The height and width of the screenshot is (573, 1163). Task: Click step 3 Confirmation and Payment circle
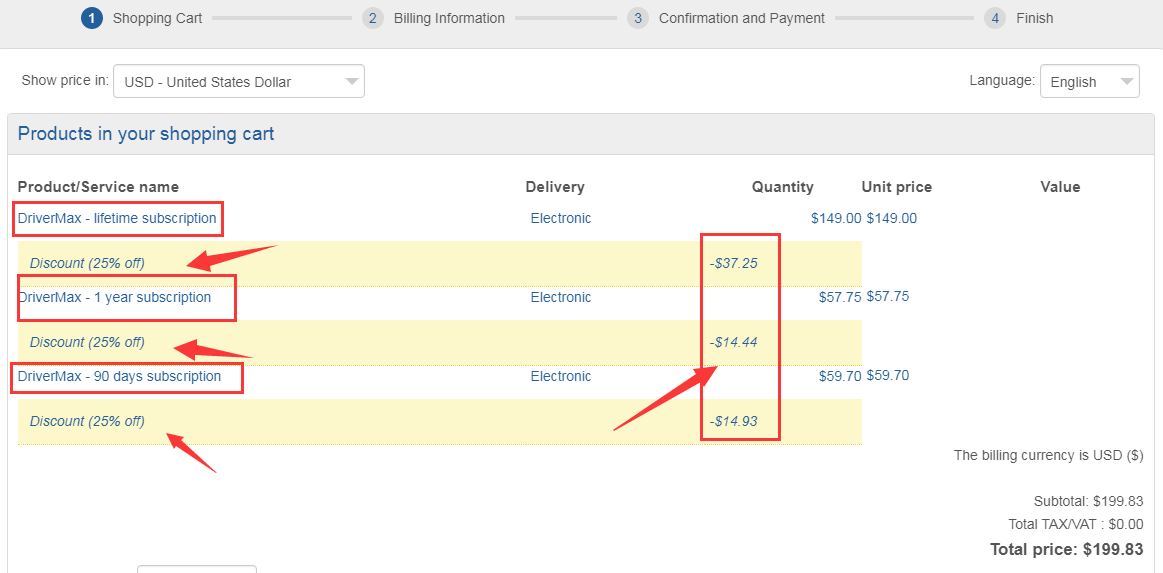click(x=638, y=19)
